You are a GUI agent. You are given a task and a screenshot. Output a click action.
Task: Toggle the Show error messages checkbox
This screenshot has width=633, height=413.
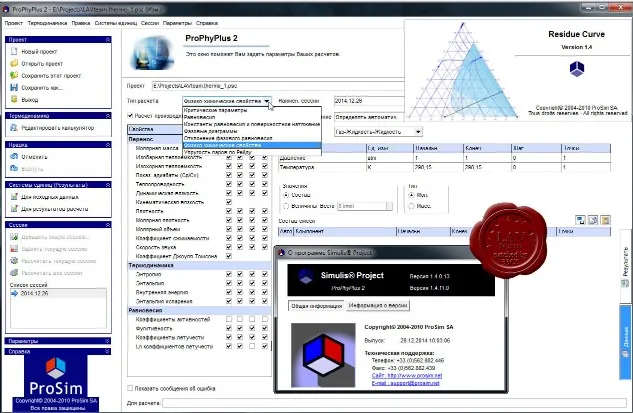[130, 388]
